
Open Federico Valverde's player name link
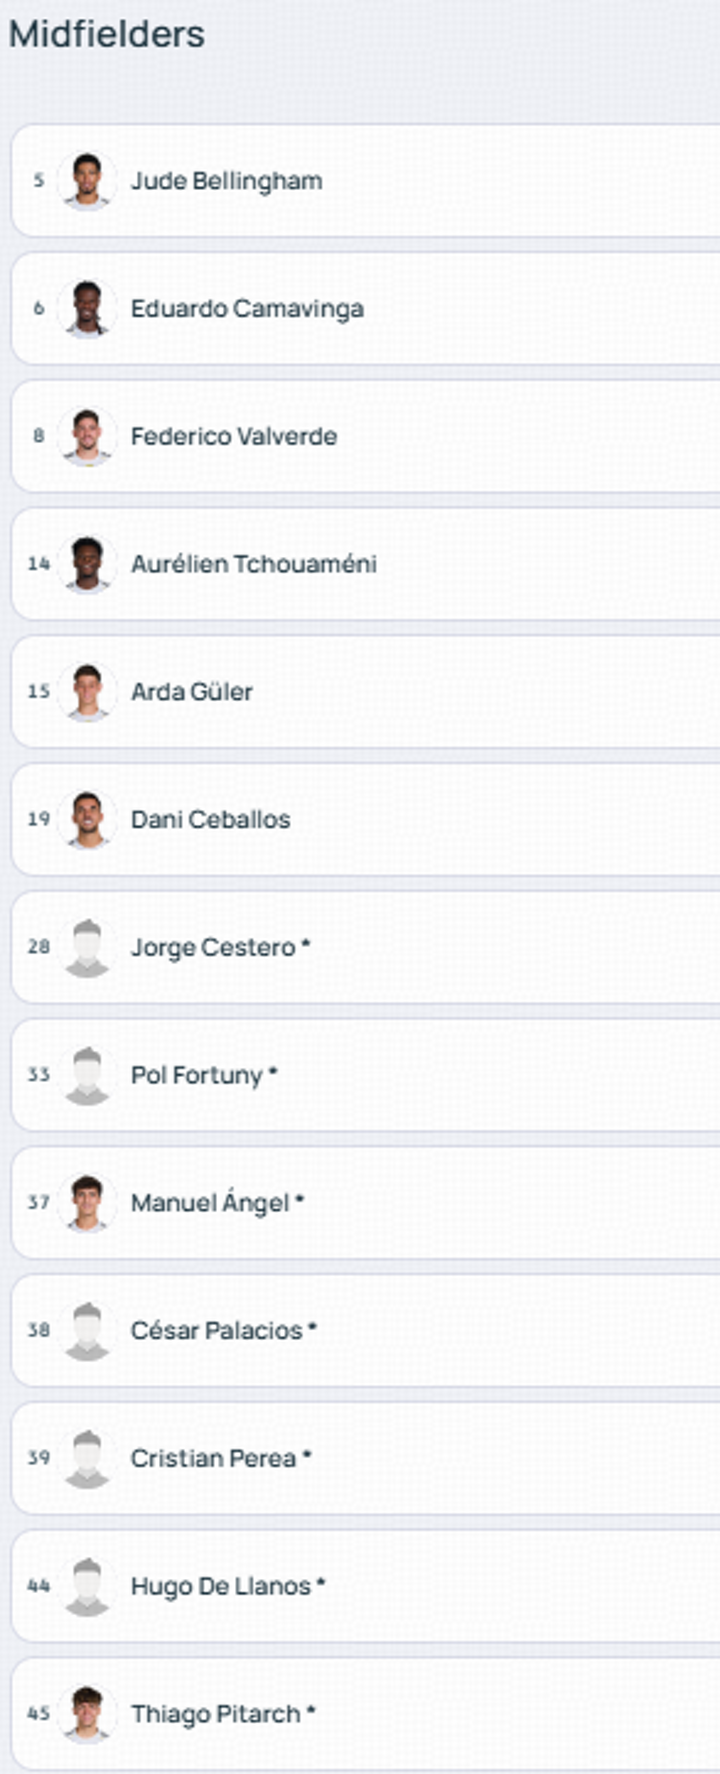tap(233, 437)
